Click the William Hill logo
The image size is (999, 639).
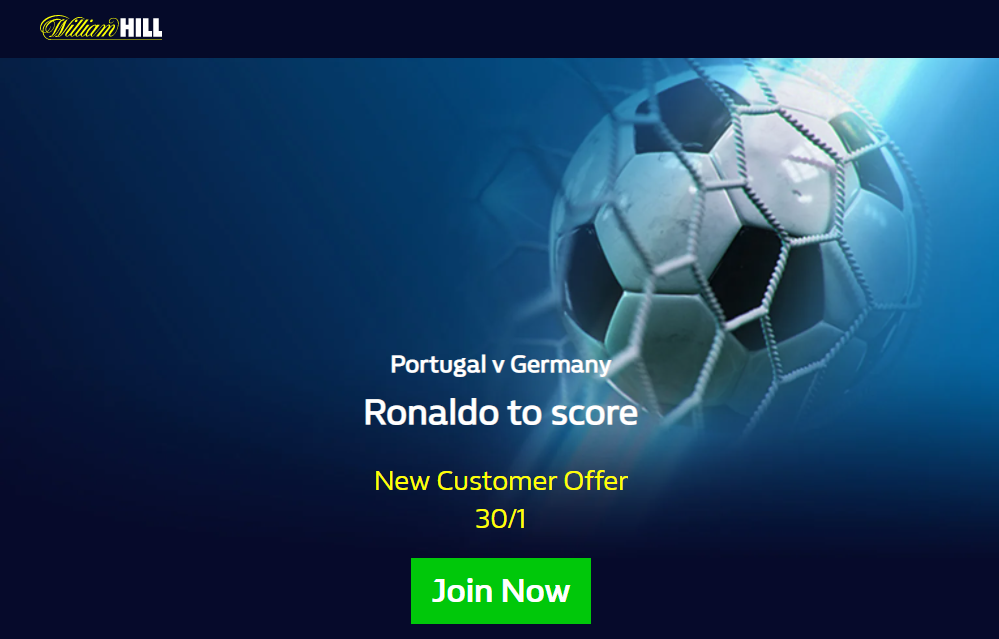[101, 27]
